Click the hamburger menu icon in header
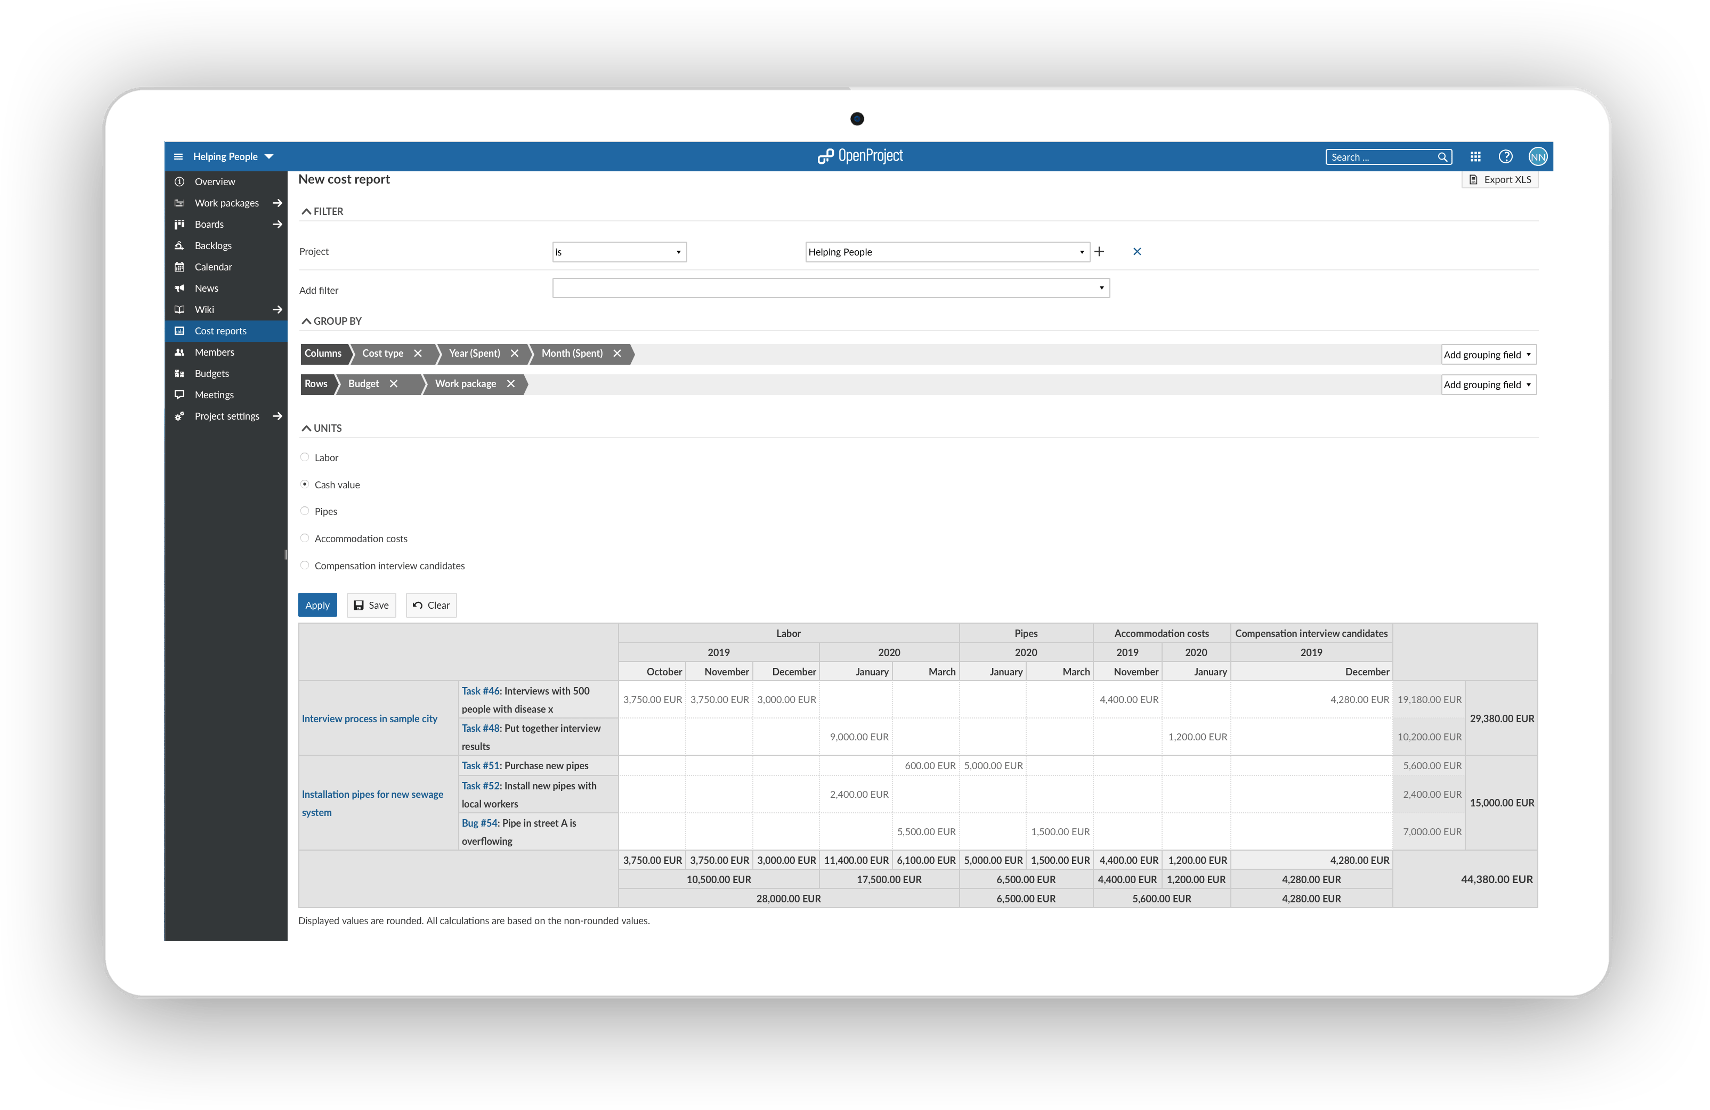 tap(179, 157)
